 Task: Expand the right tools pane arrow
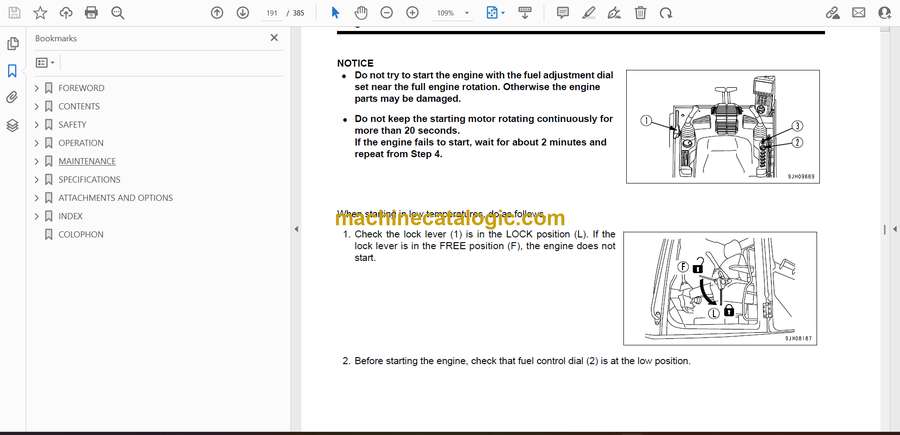point(894,229)
